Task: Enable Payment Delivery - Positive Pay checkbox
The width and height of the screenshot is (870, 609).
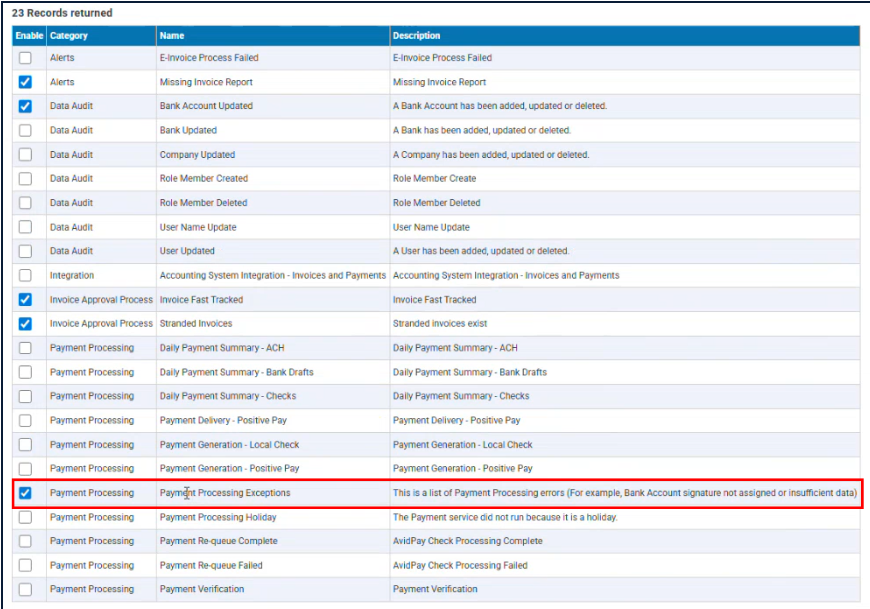Action: click(25, 420)
